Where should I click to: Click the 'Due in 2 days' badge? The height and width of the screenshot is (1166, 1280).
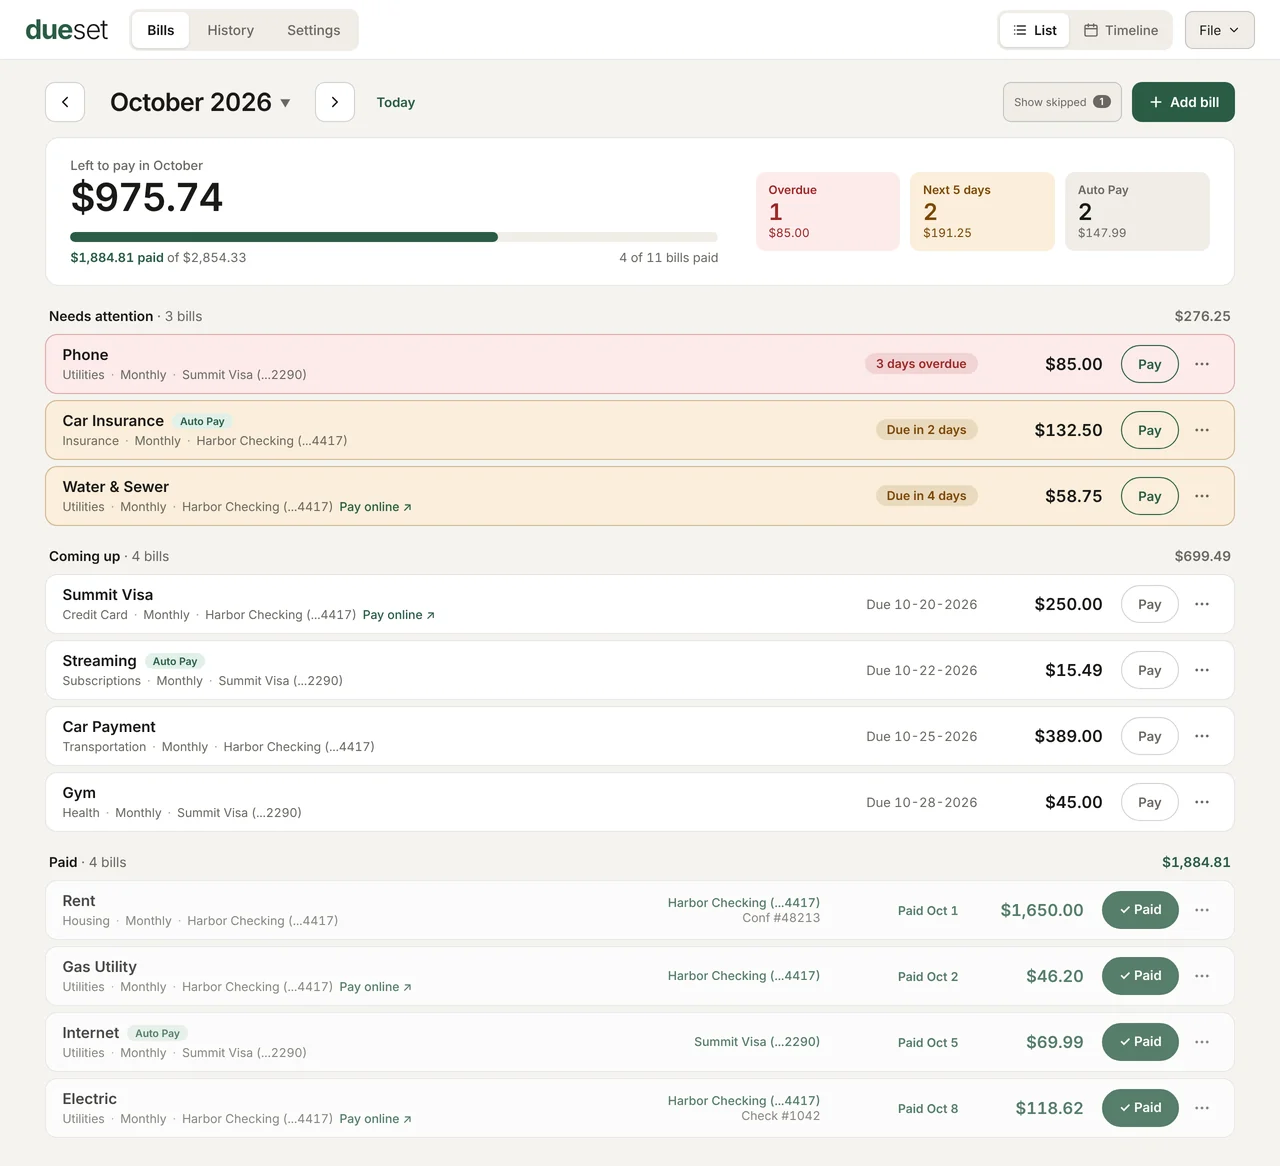click(927, 430)
